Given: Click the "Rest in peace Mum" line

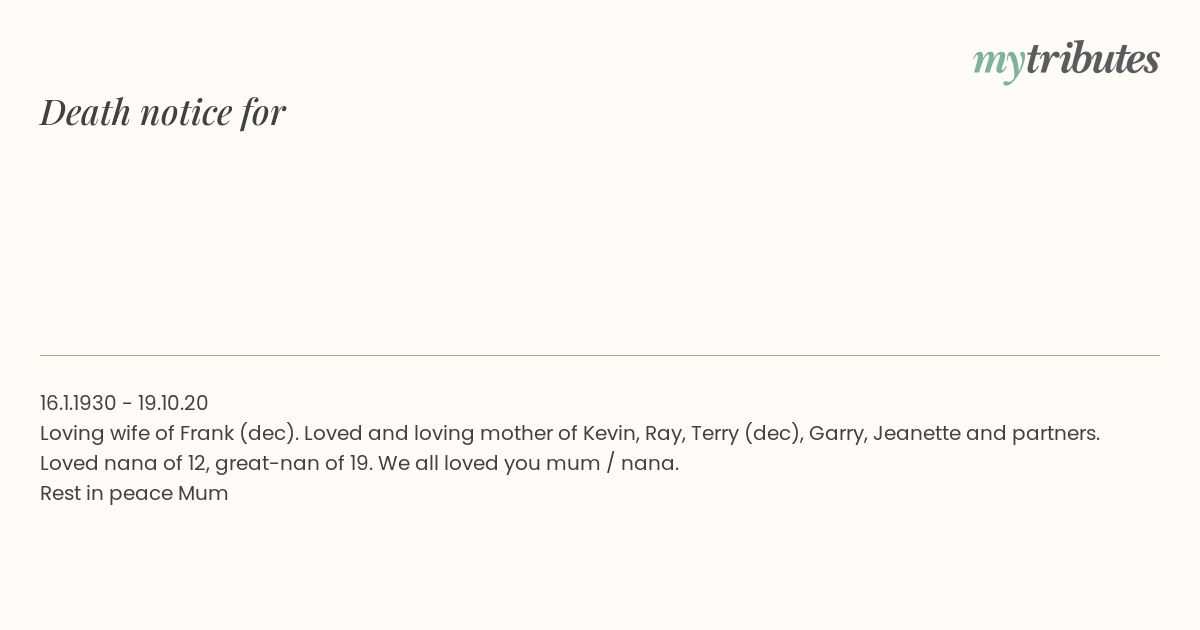Looking at the screenshot, I should click(134, 493).
